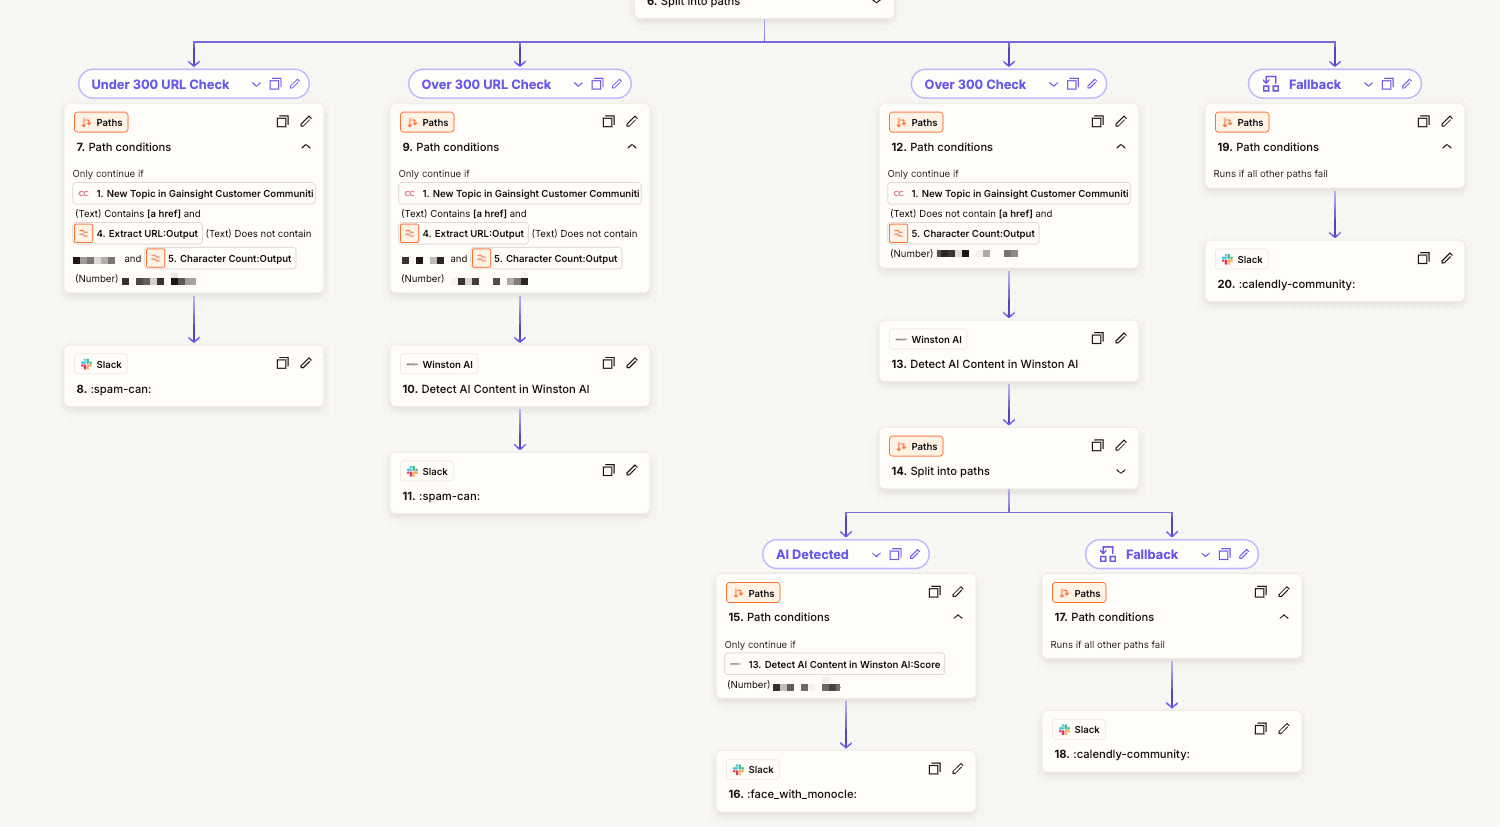
Task: Edit step 17 Path conditions card
Action: coord(1284,593)
